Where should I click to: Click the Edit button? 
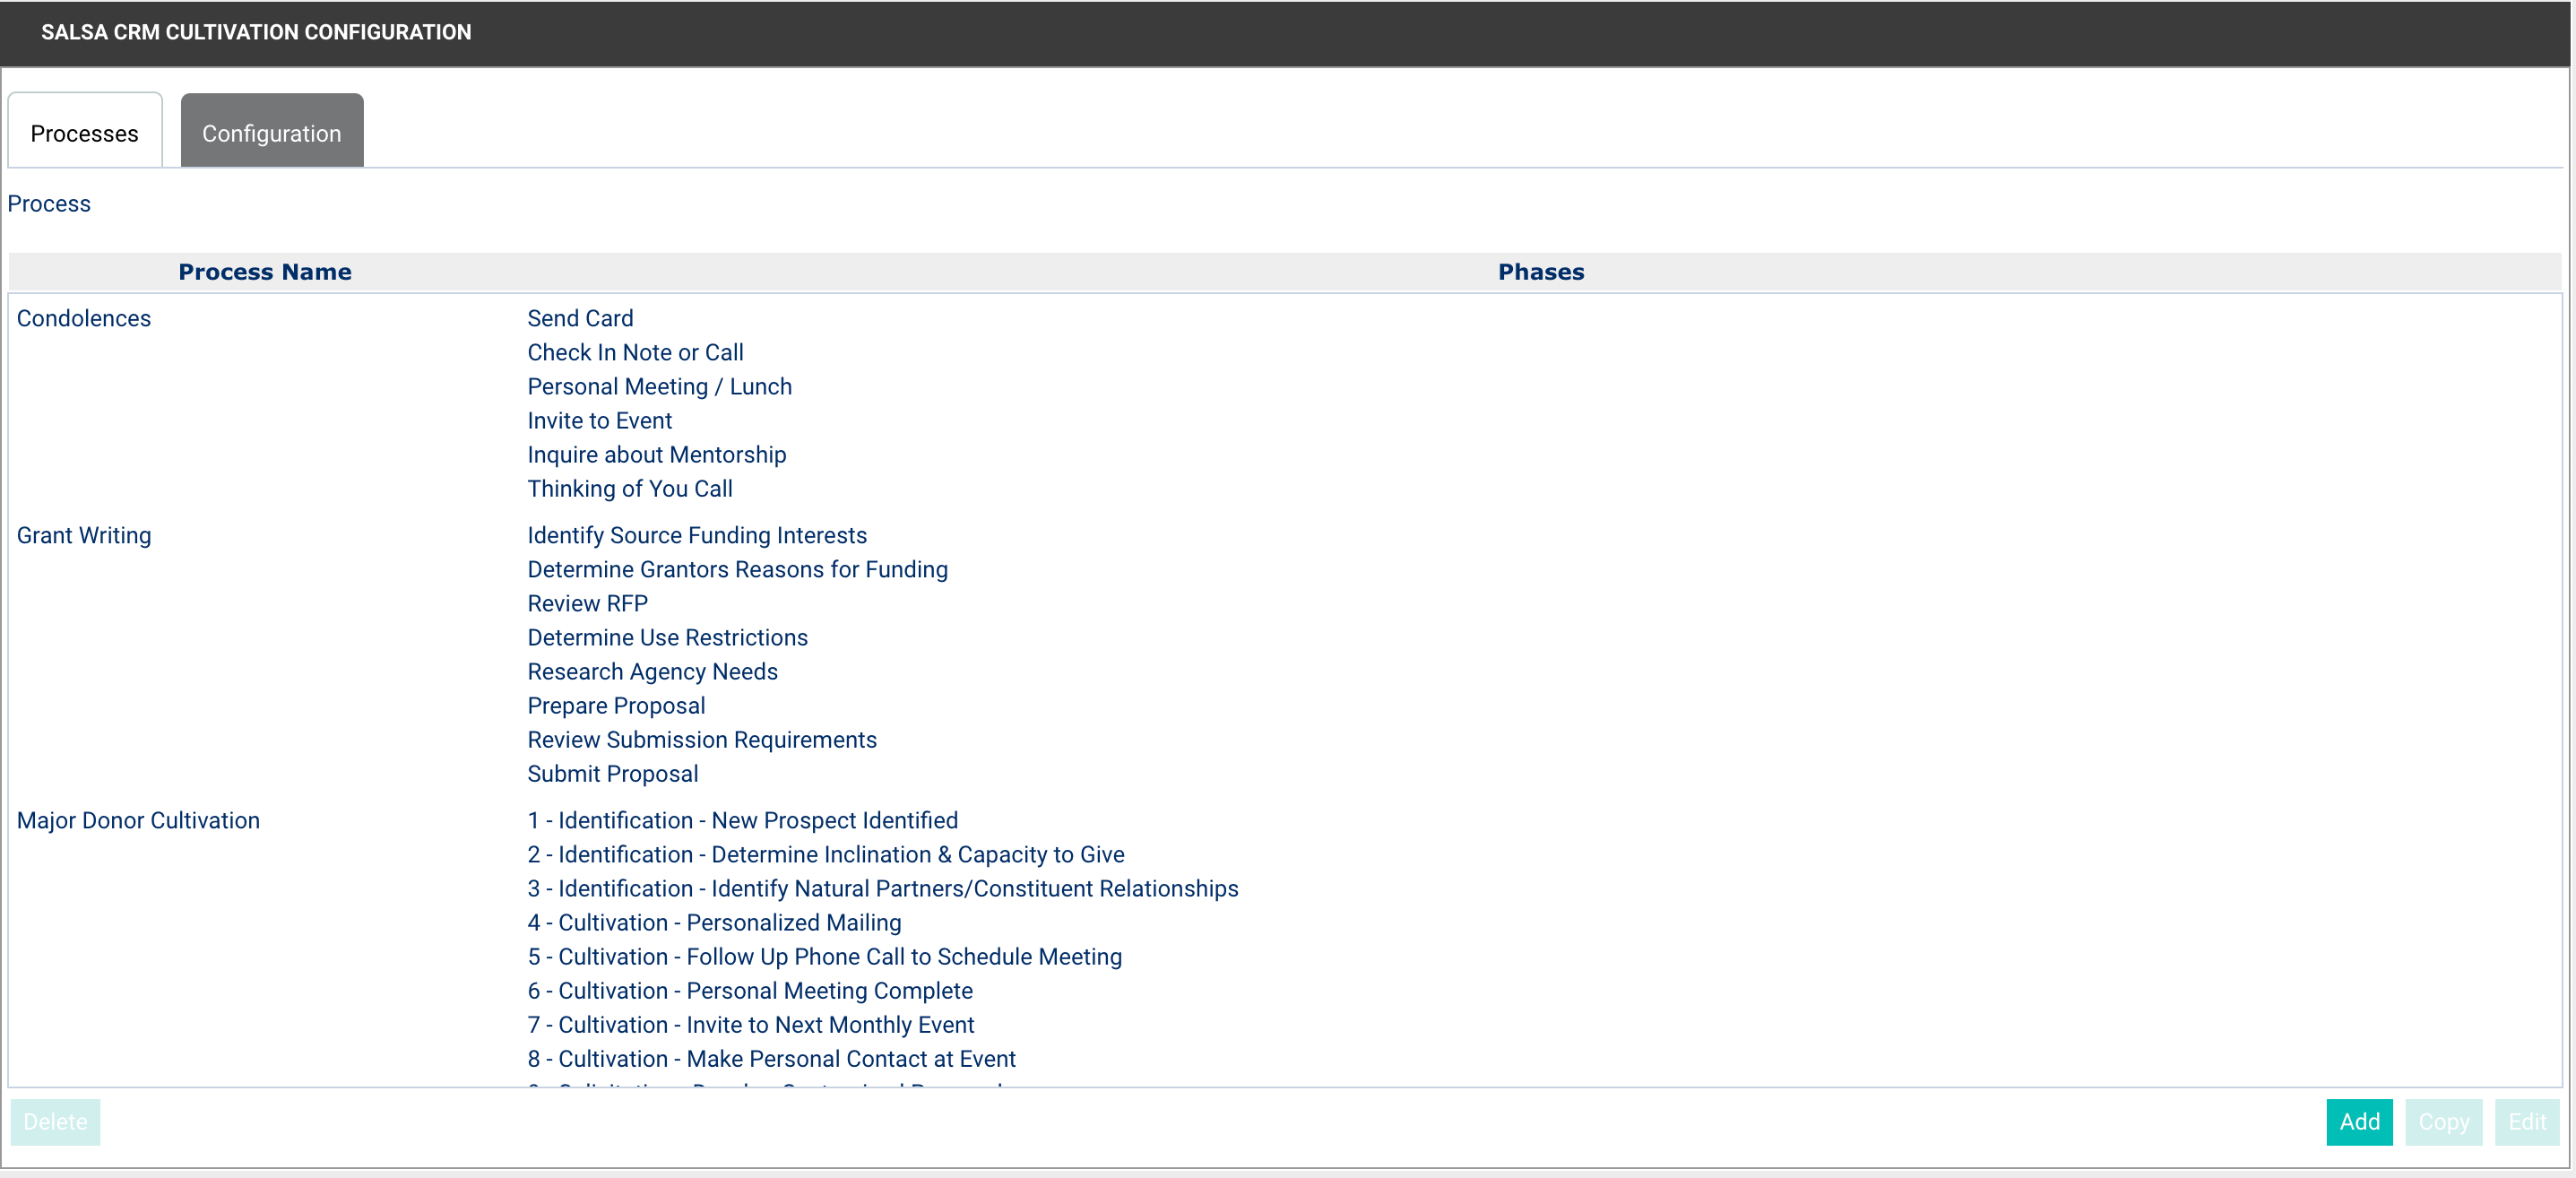[x=2527, y=1122]
